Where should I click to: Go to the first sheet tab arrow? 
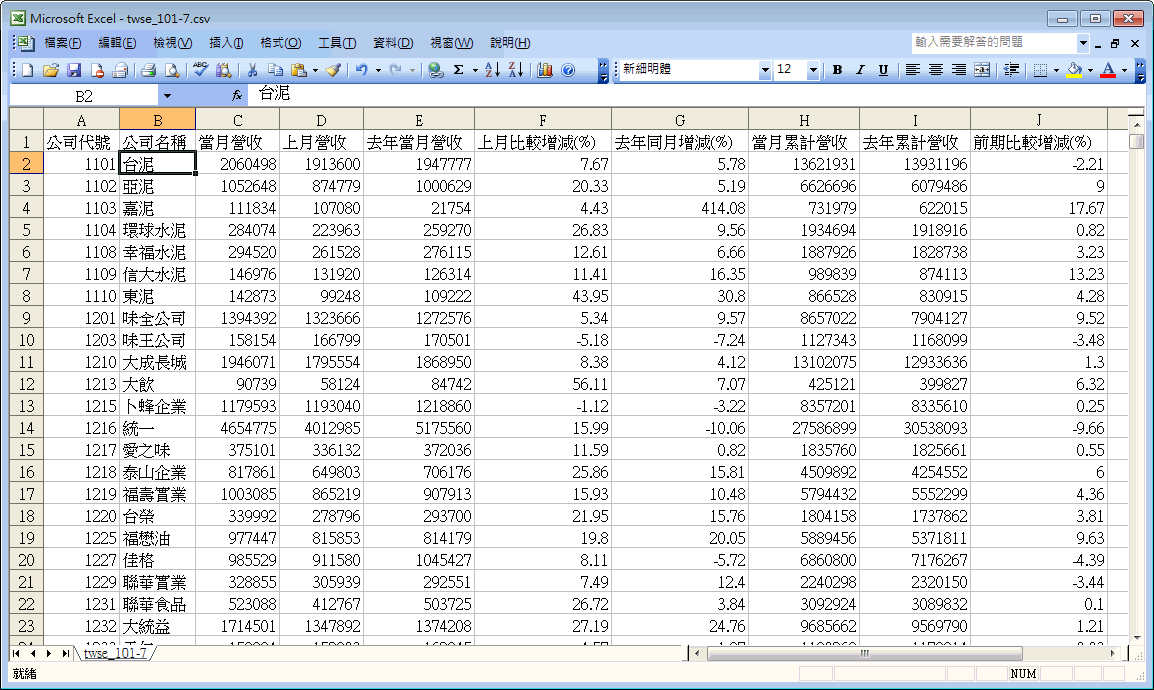point(17,653)
